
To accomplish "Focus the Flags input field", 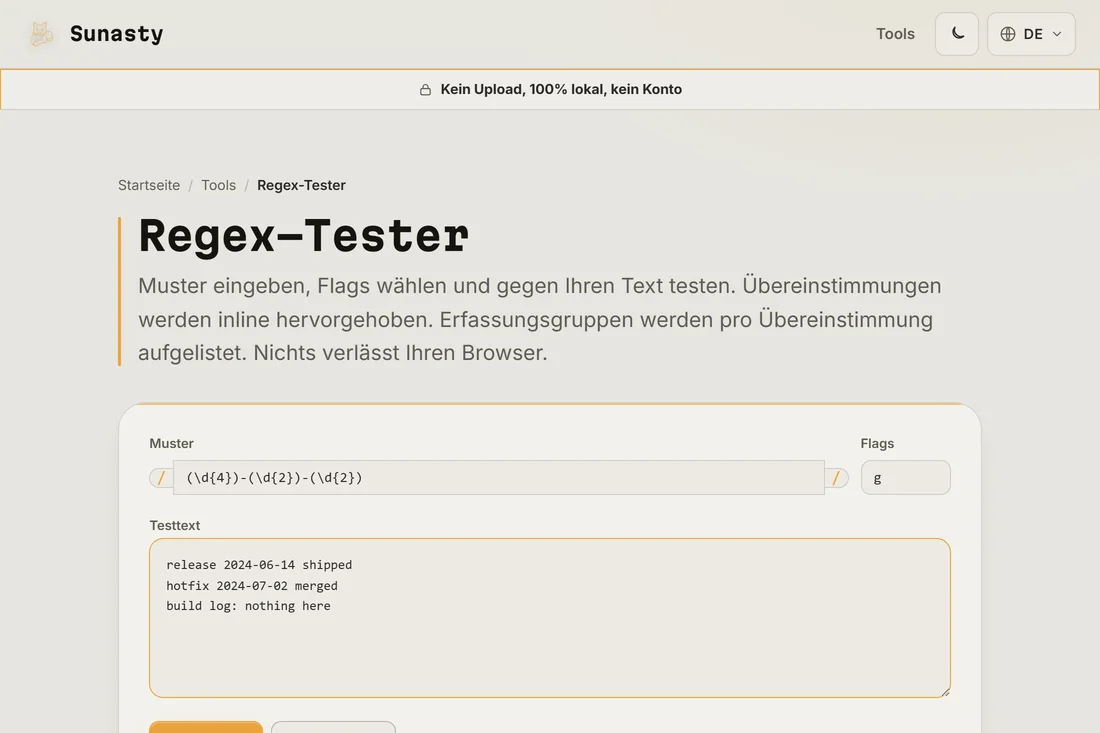I will 906,478.
